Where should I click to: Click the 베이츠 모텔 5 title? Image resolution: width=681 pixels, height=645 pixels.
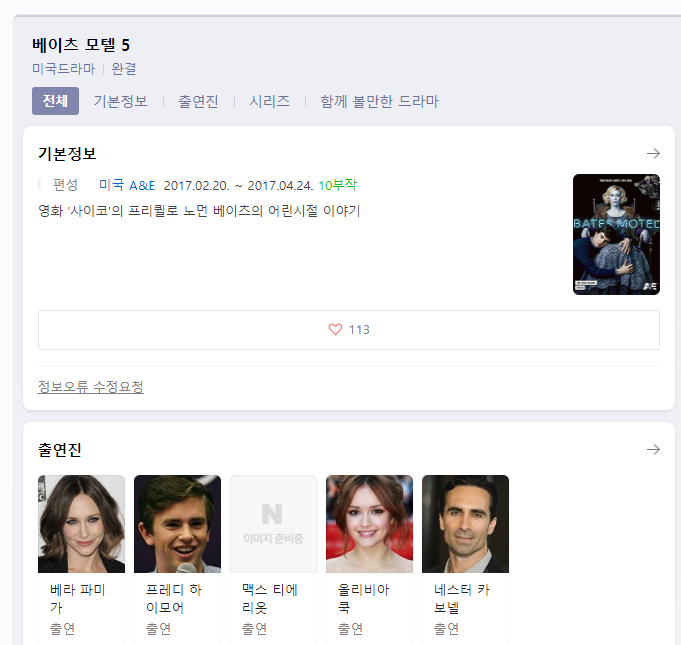click(81, 45)
